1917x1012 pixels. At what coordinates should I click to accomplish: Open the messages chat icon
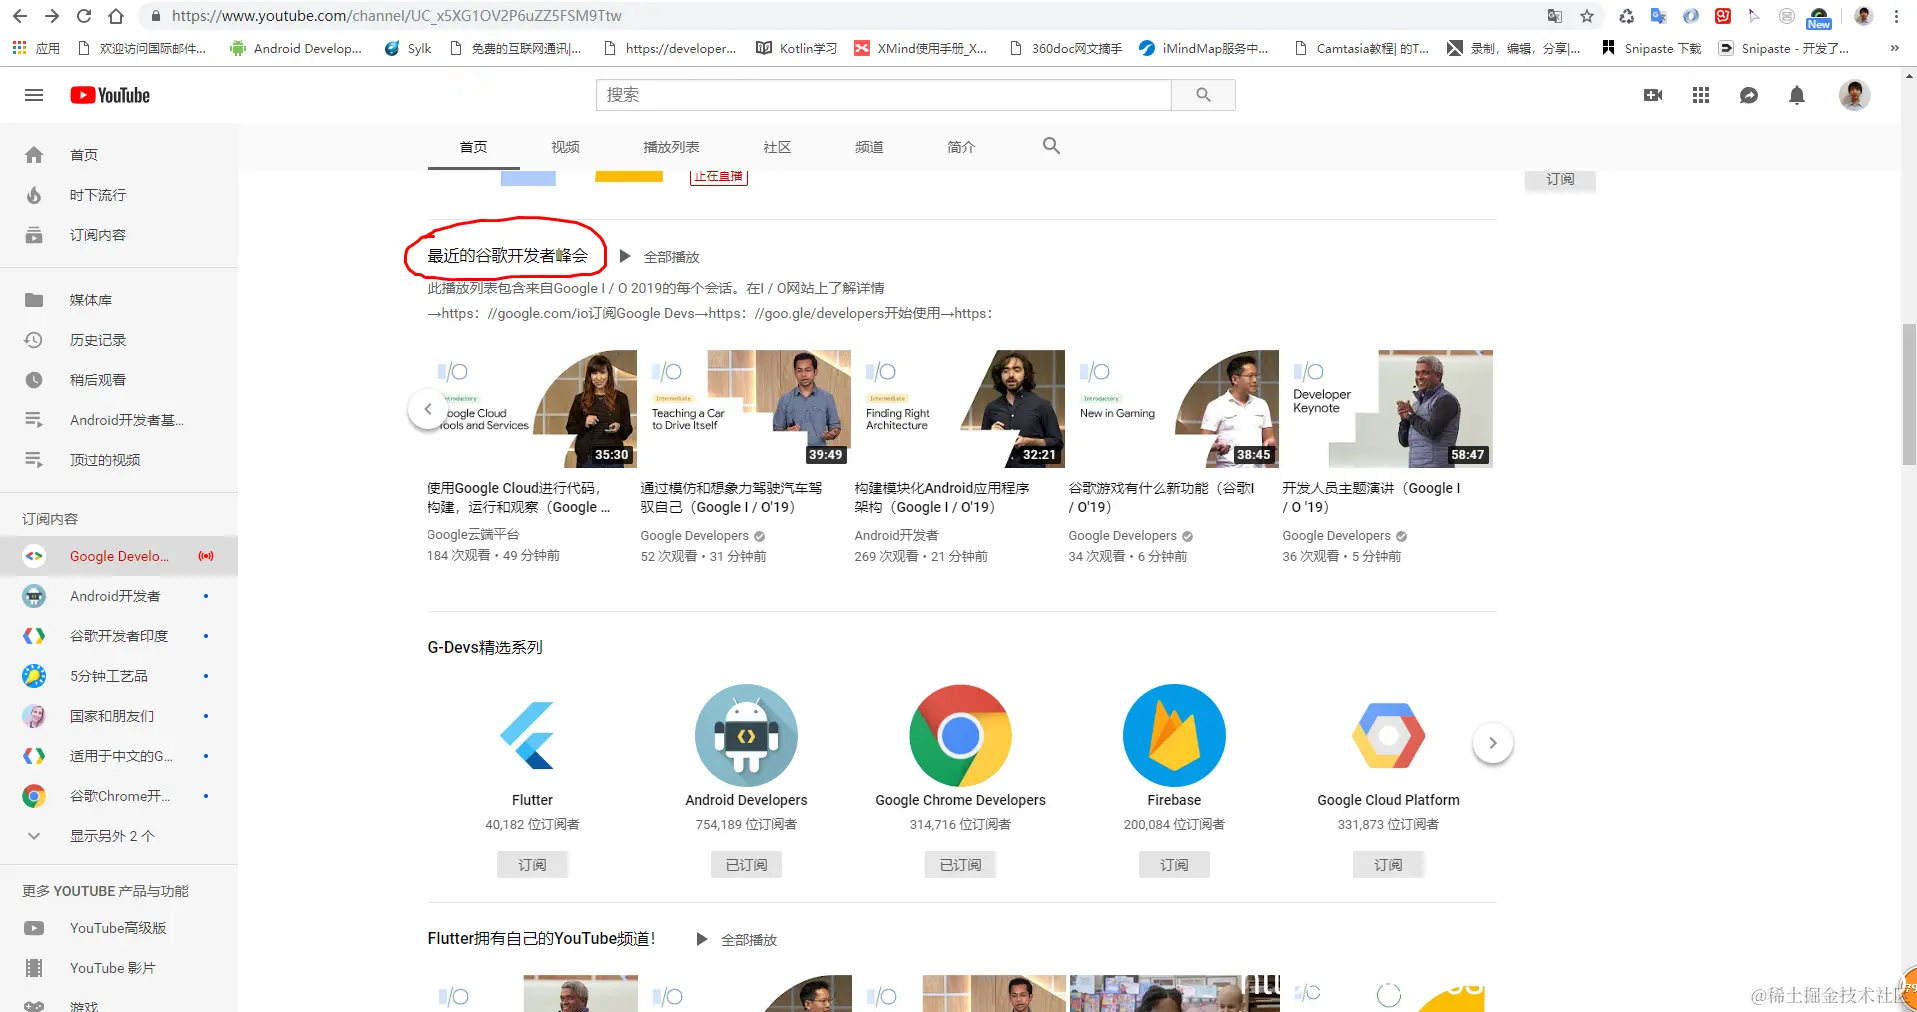pyautogui.click(x=1748, y=95)
